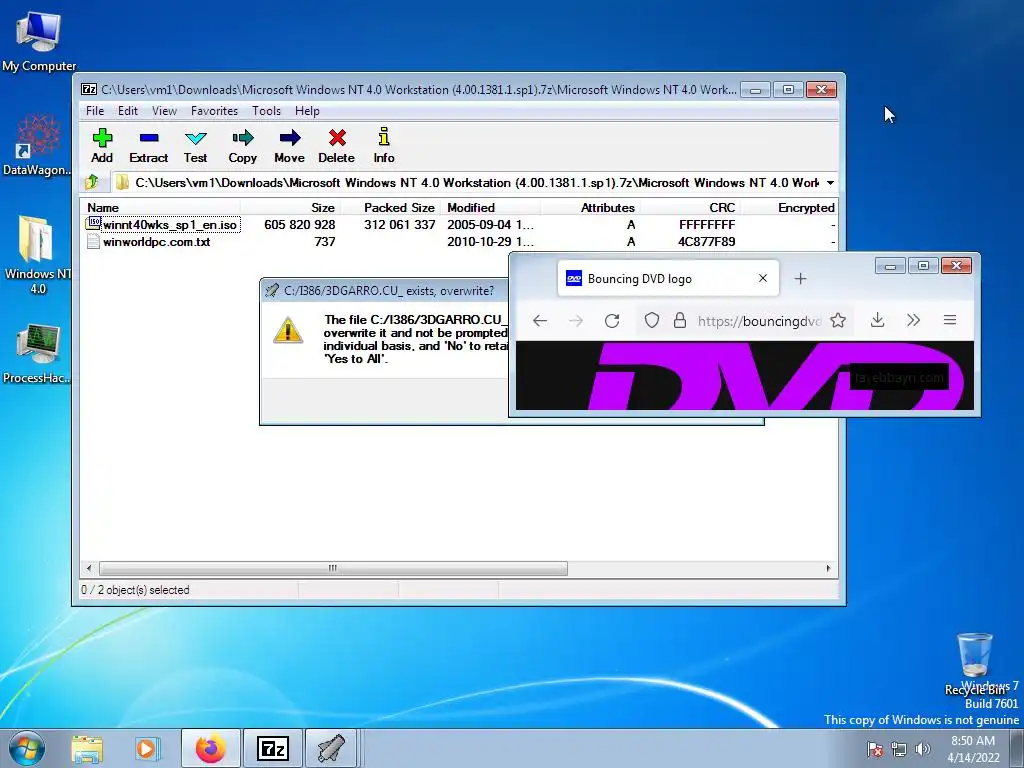Viewport: 1024px width, 768px height.
Task: Sort by the Attributes column header
Action: click(x=590, y=208)
